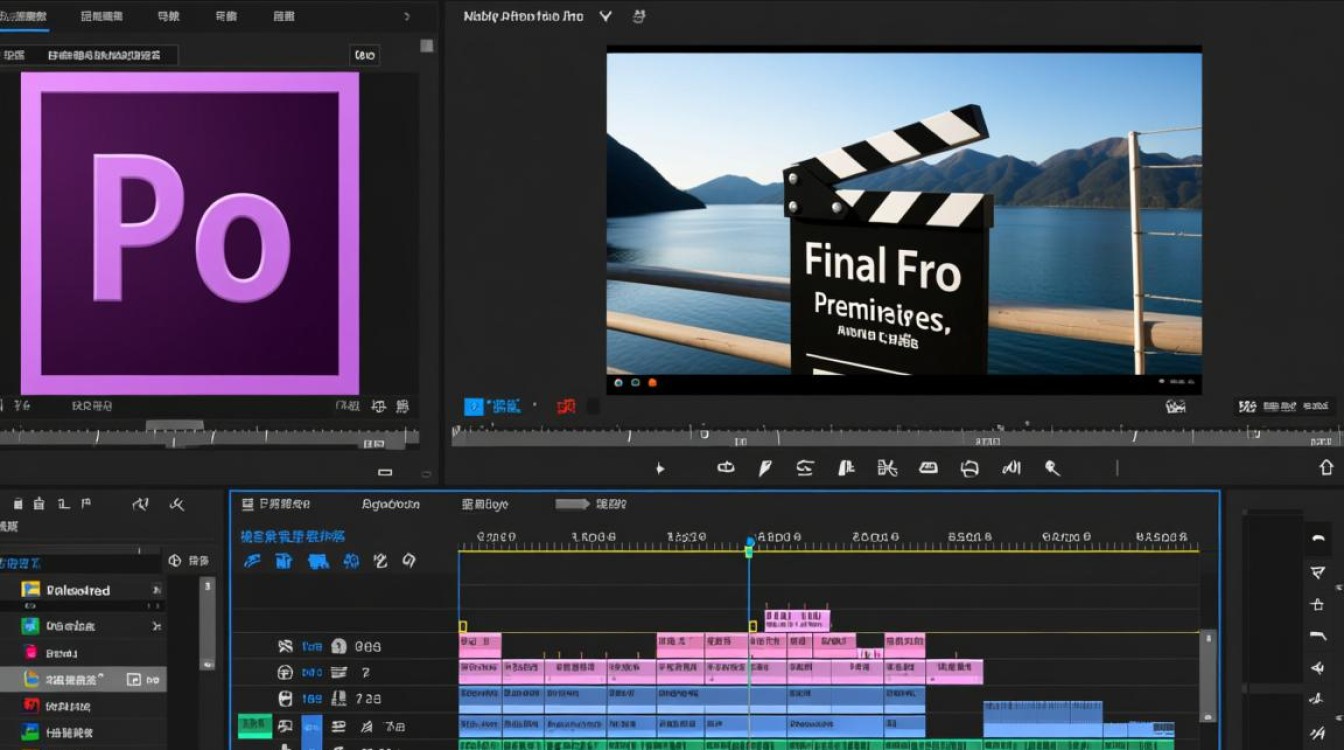Viewport: 1344px width, 750px height.
Task: Click the square badge on the highlighted project row
Action: 134,679
